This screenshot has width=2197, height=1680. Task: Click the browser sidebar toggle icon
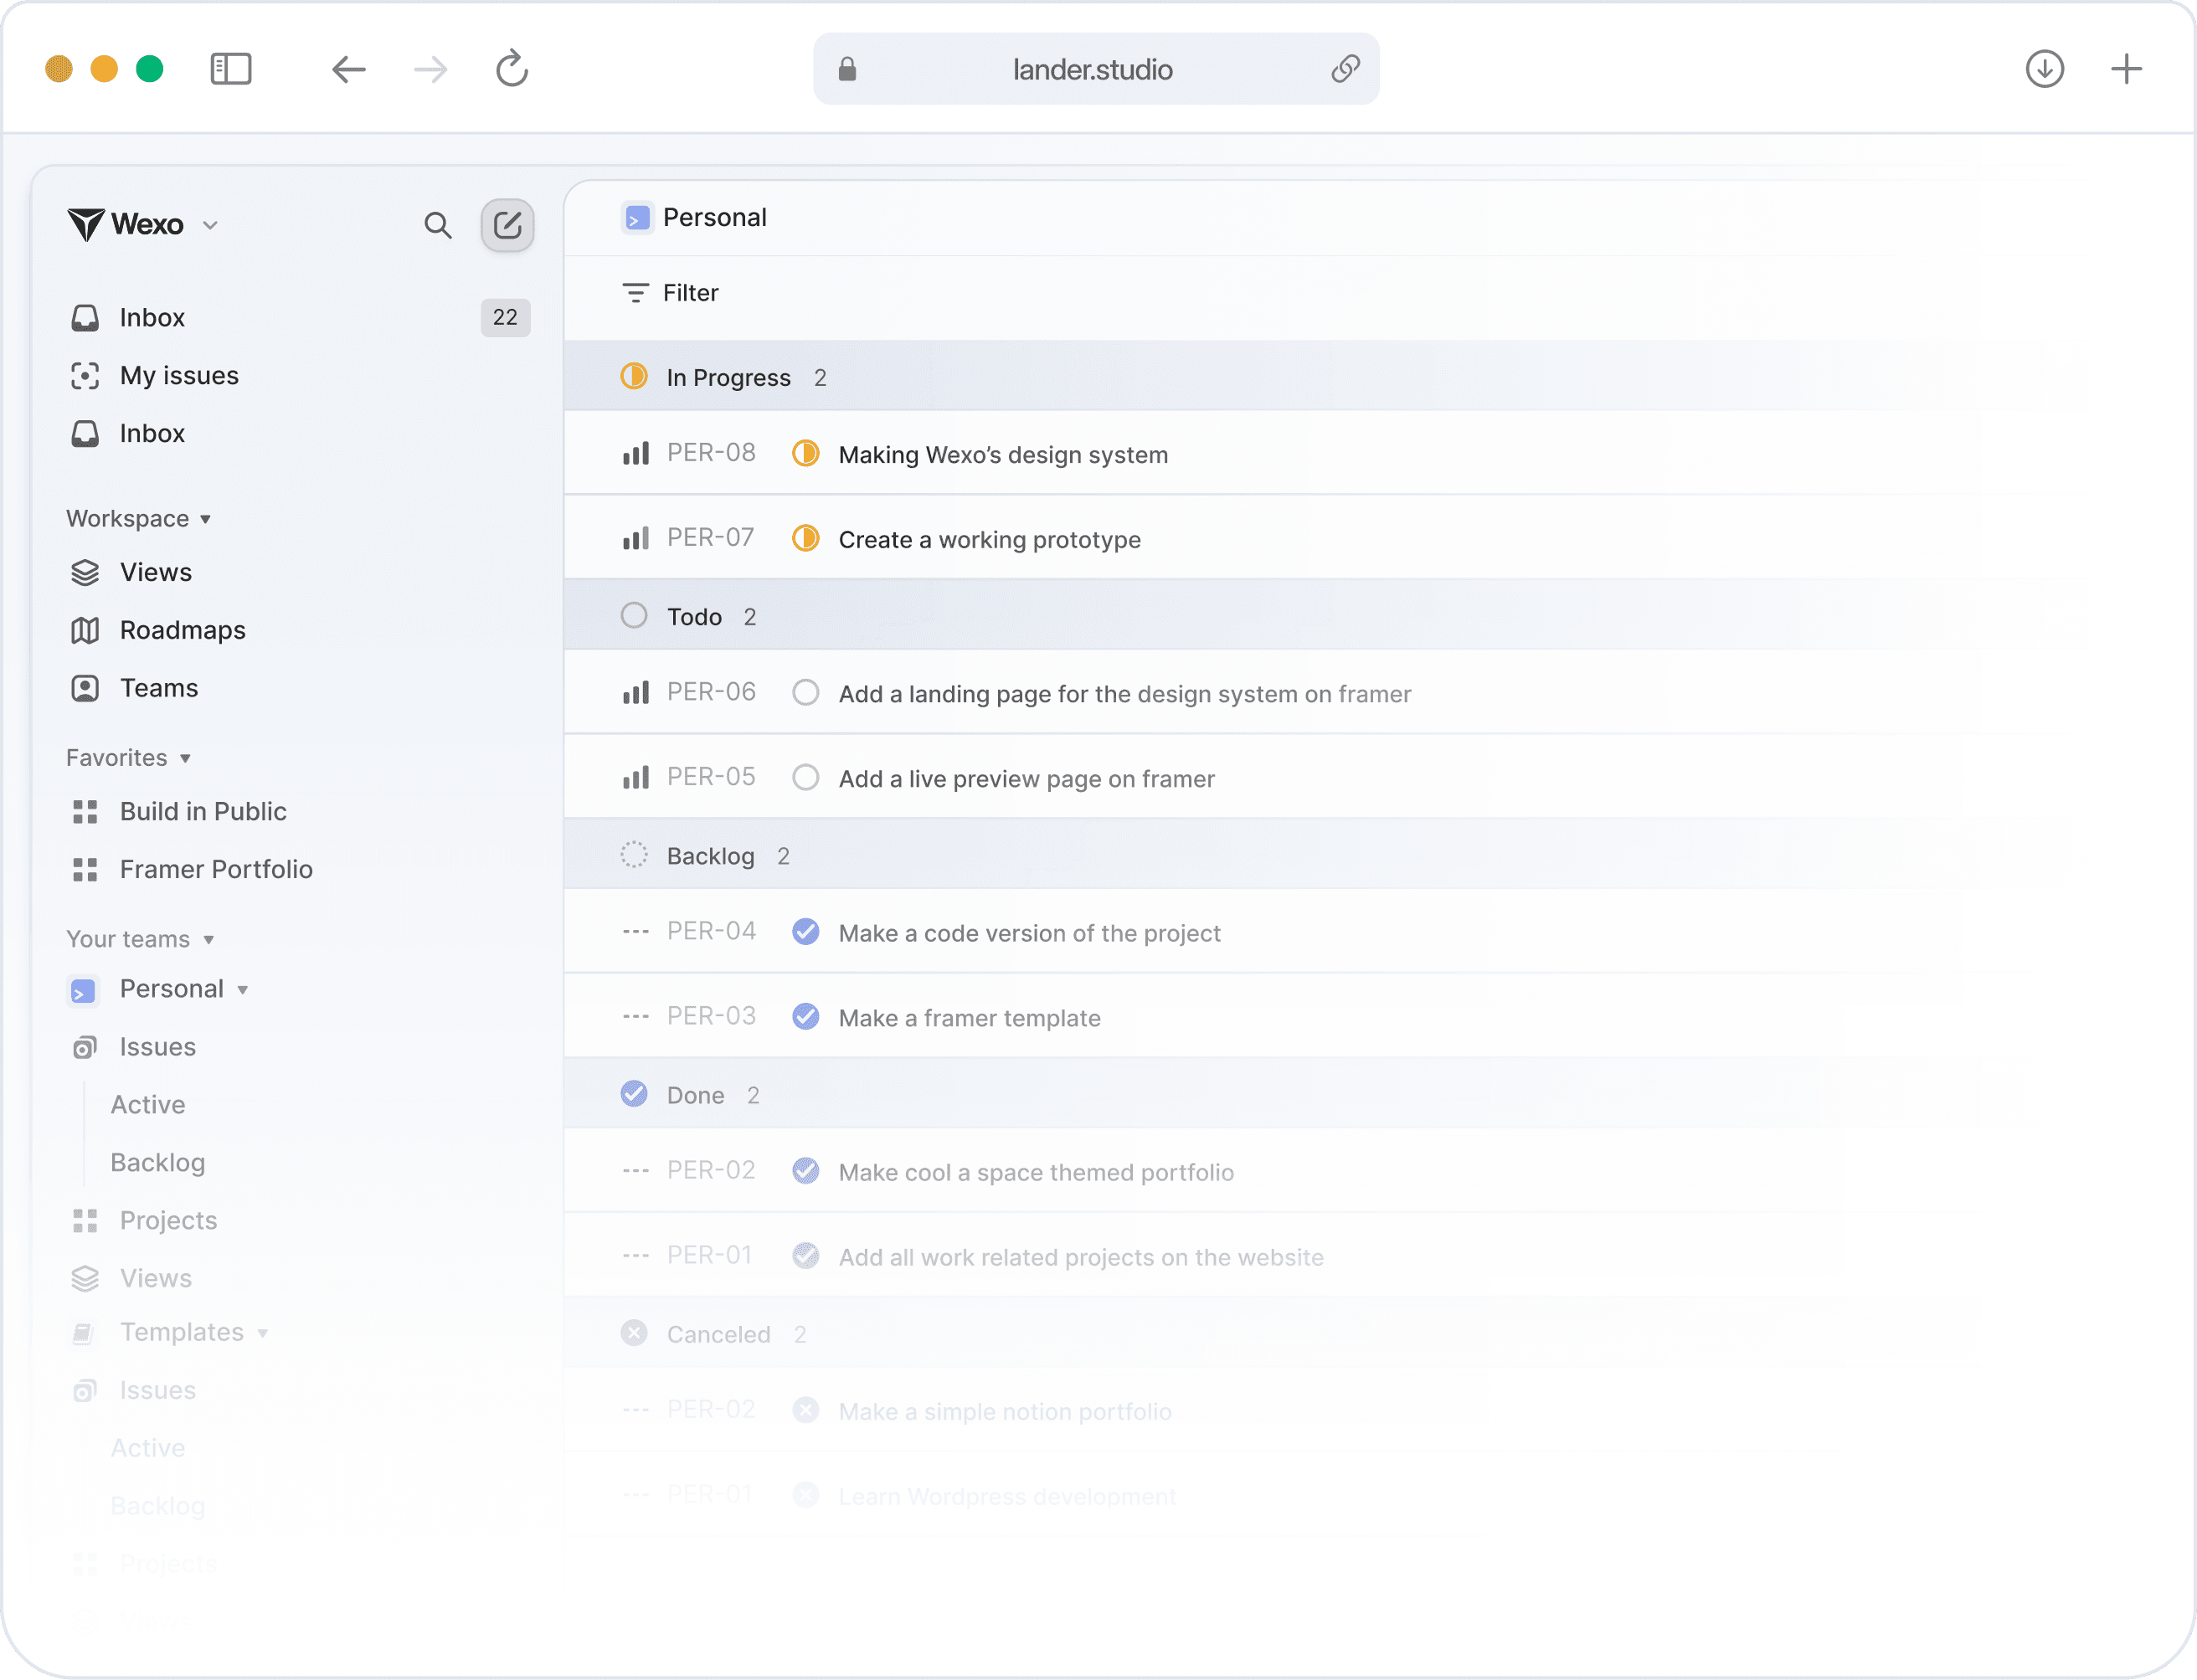tap(231, 69)
